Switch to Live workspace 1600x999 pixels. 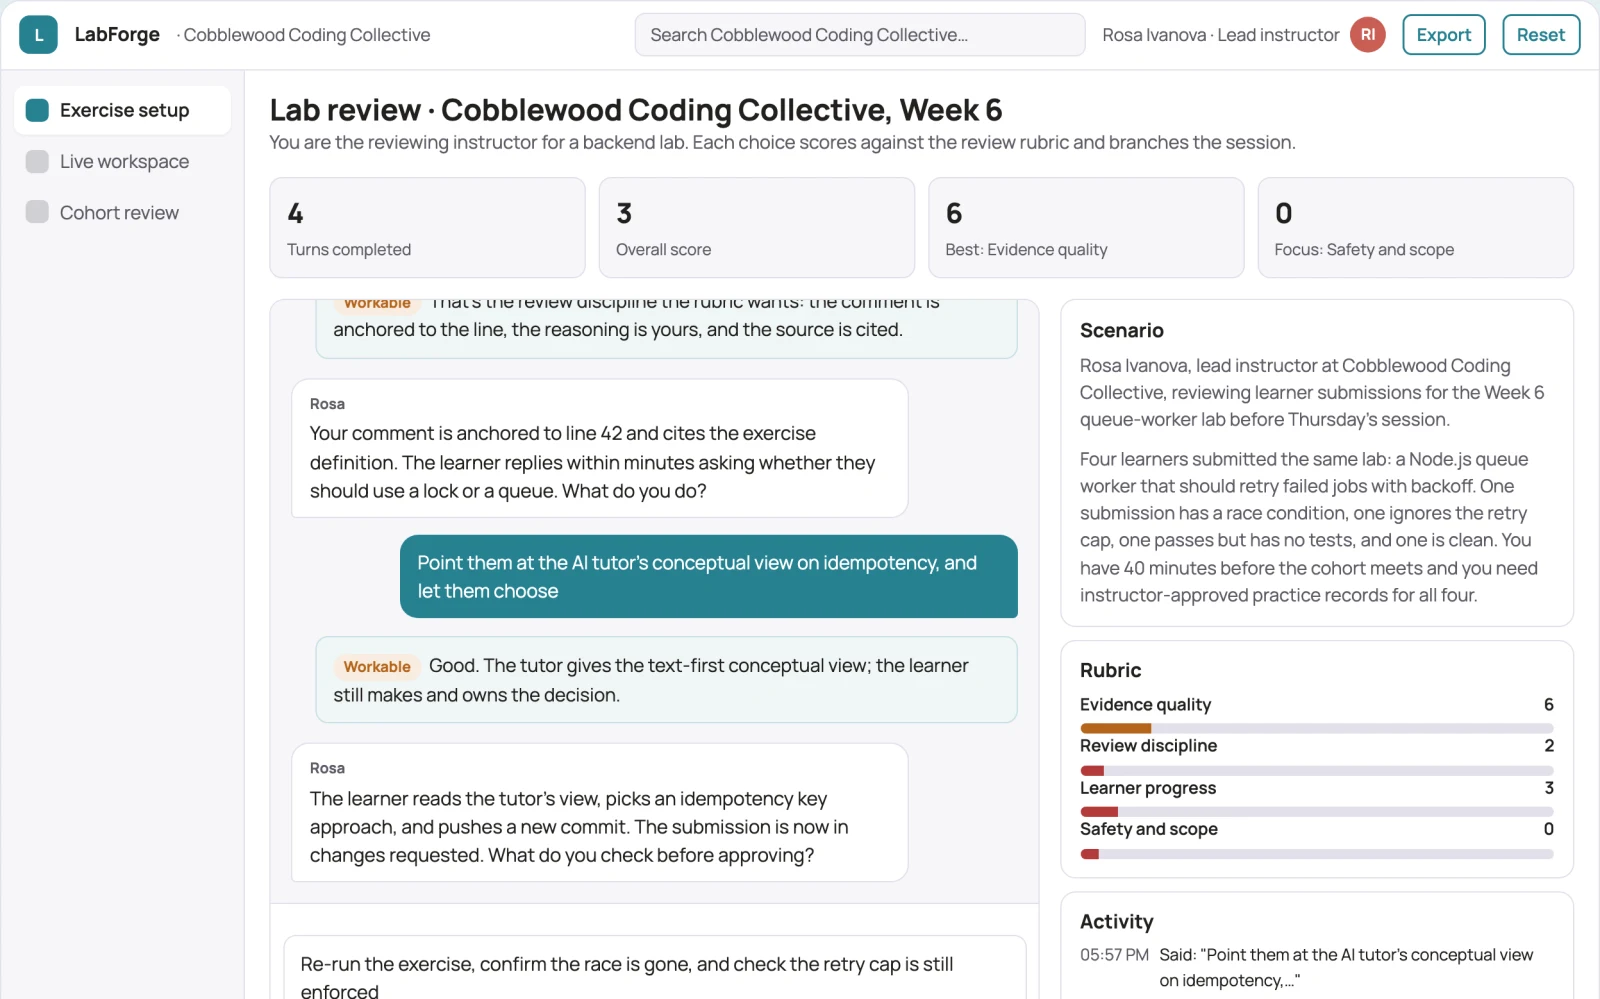(x=122, y=161)
